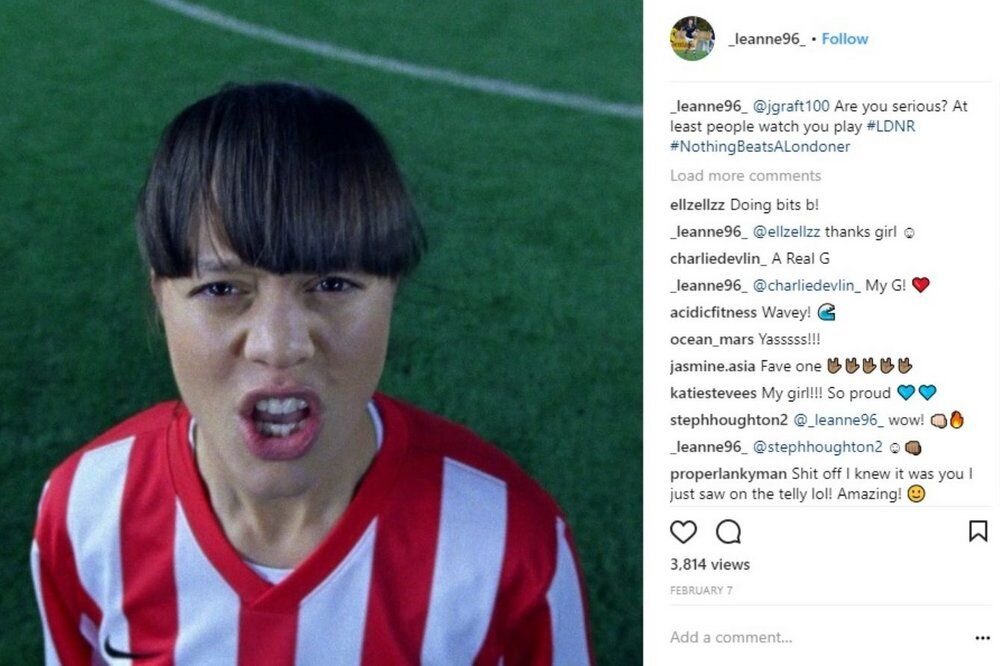Image resolution: width=1000 pixels, height=666 pixels.
Task: Open the three-dot more options menu
Action: 982,637
